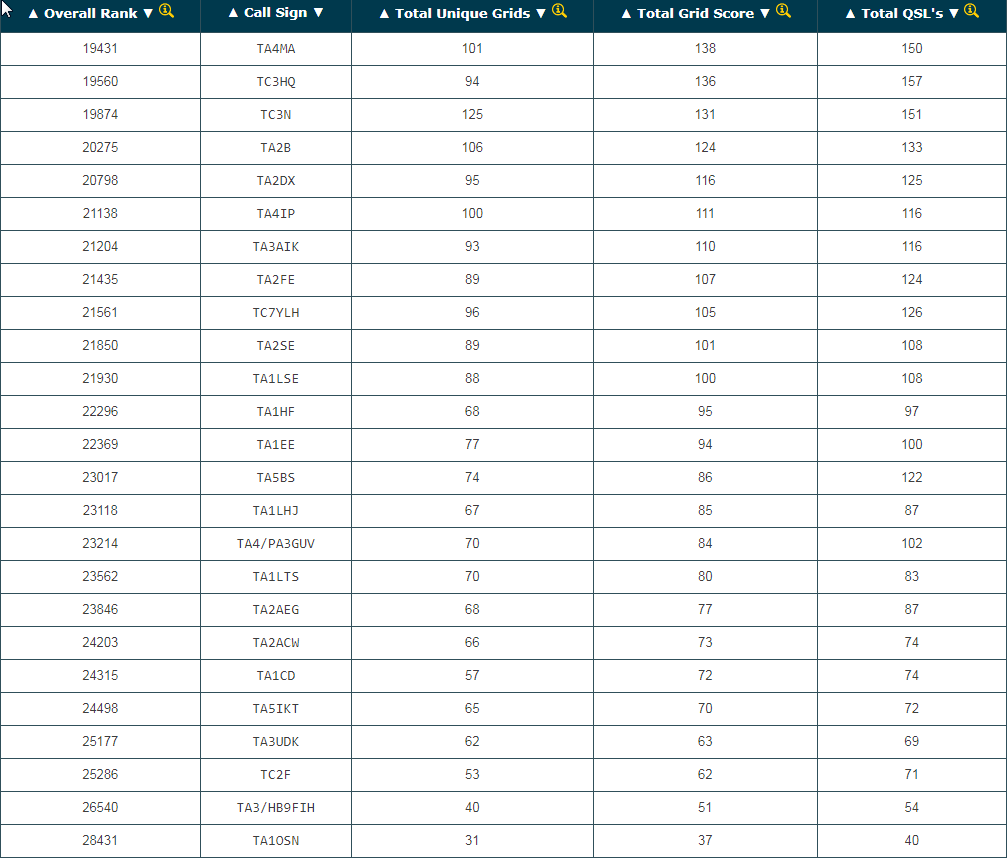
Task: Open Total Unique Grids info magnifier icon
Action: (x=559, y=11)
